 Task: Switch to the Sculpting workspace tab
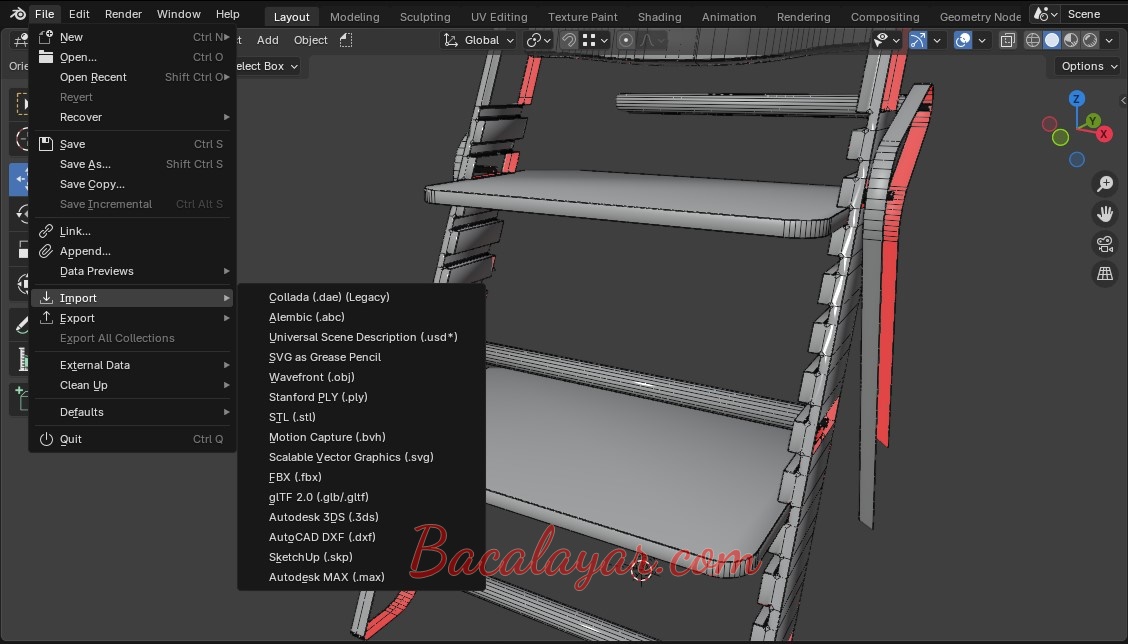[x=424, y=17]
